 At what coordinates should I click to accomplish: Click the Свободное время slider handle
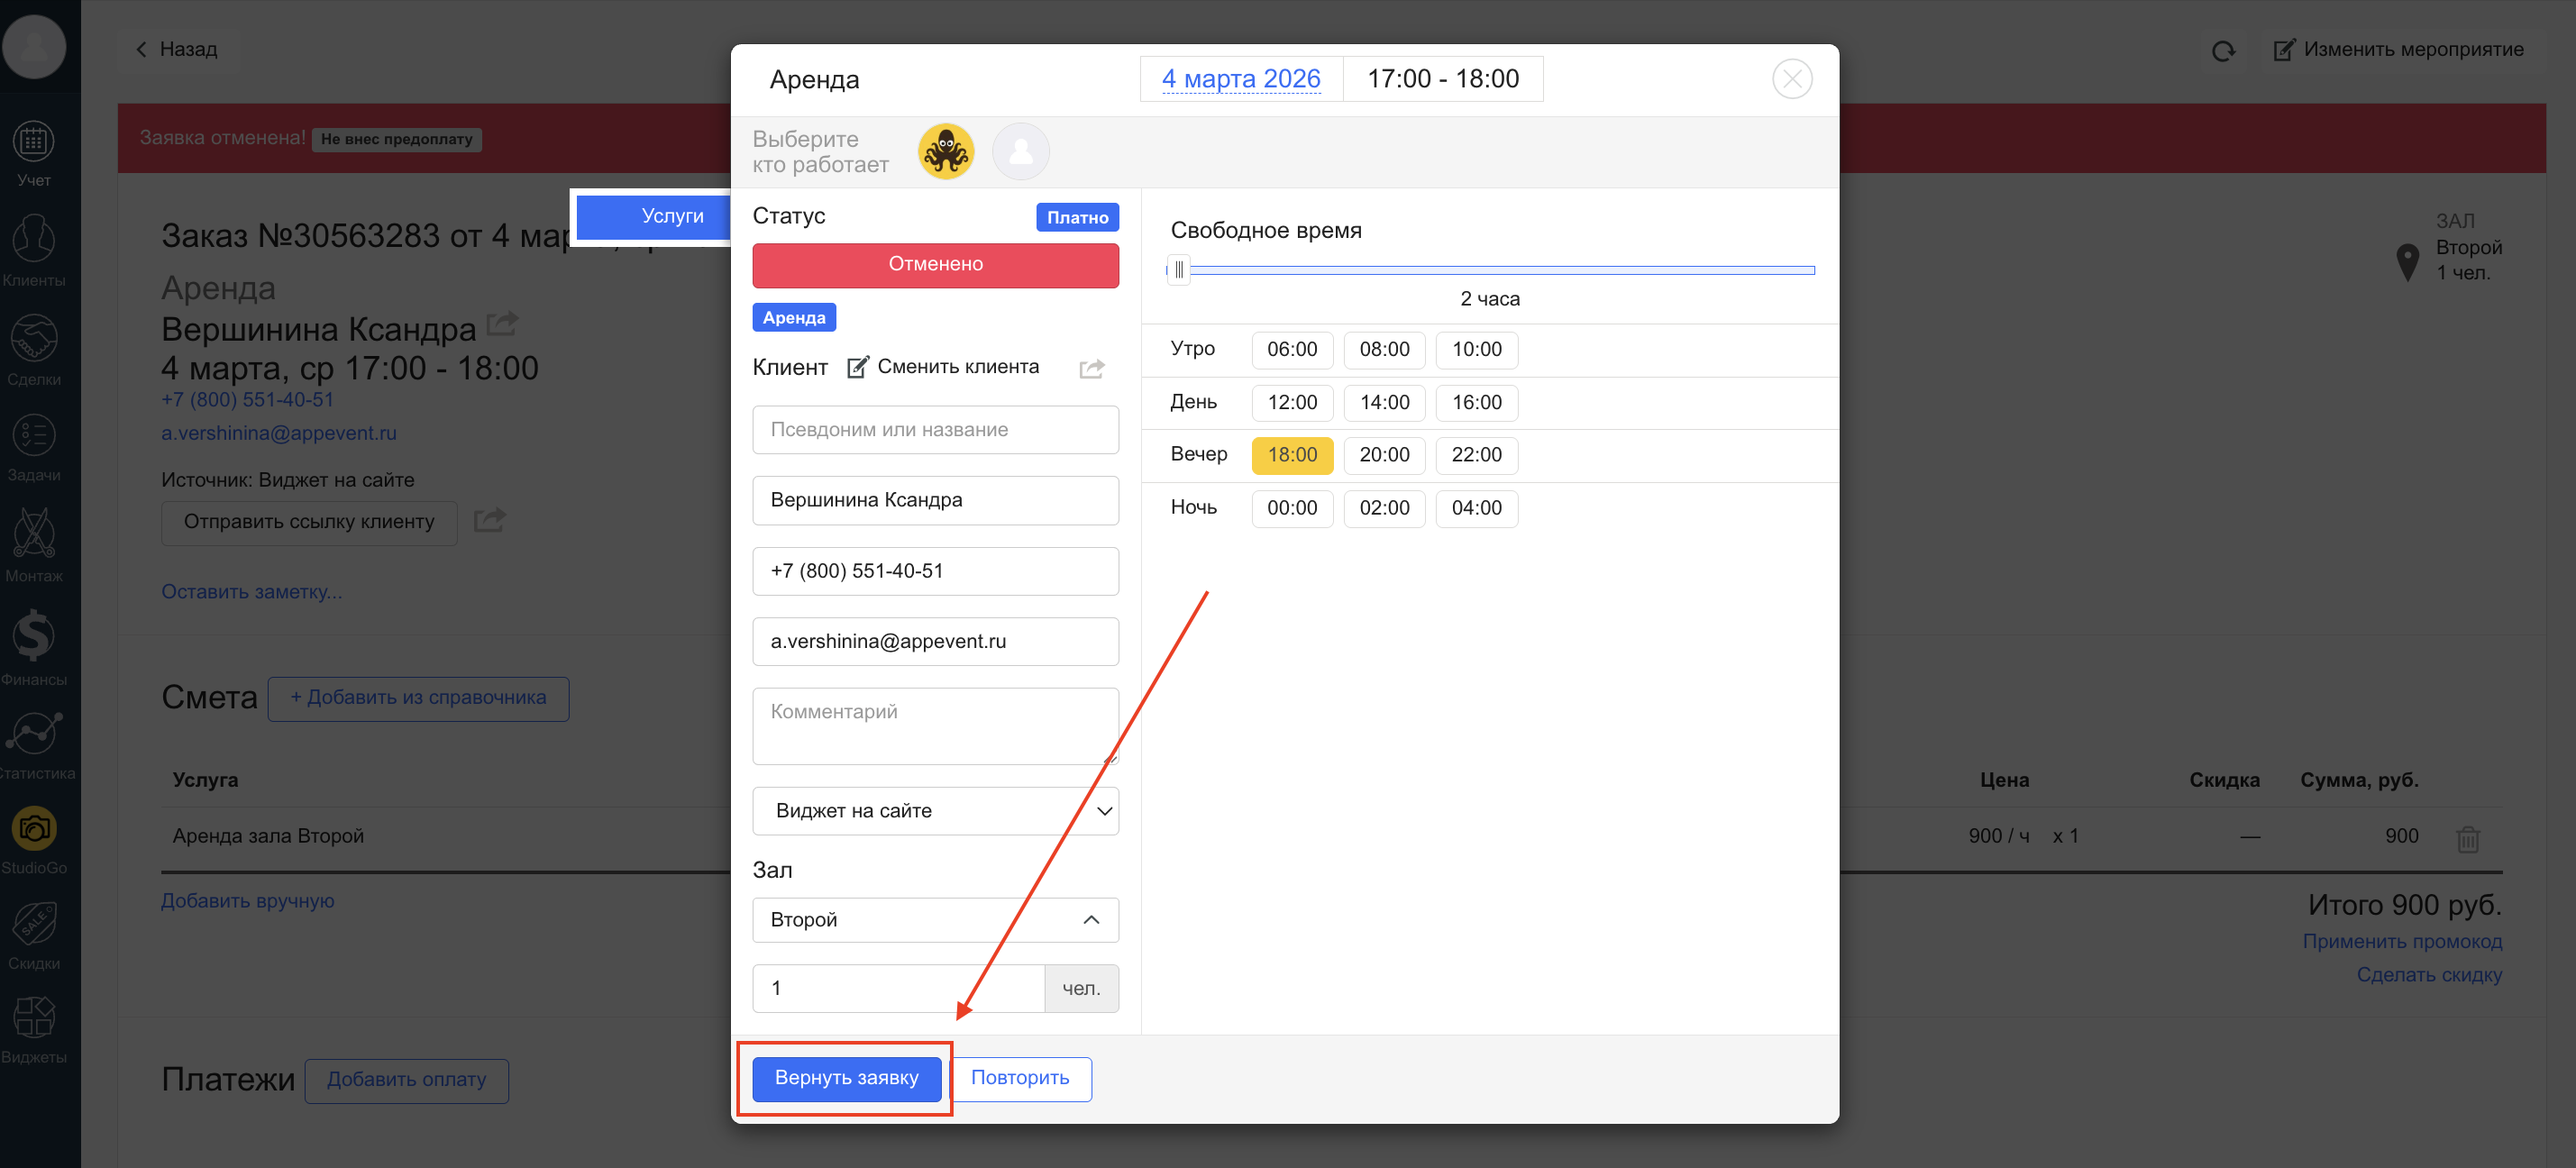click(1178, 270)
